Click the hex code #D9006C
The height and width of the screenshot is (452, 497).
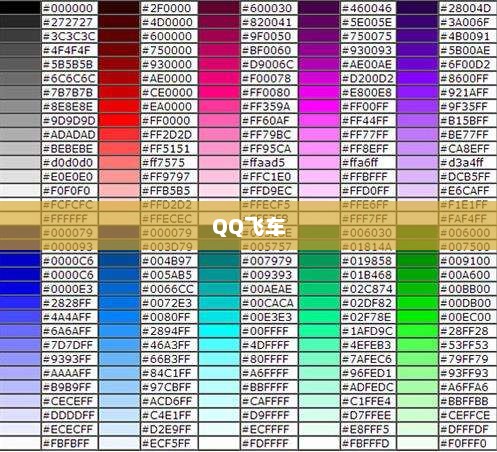pyautogui.click(x=268, y=64)
